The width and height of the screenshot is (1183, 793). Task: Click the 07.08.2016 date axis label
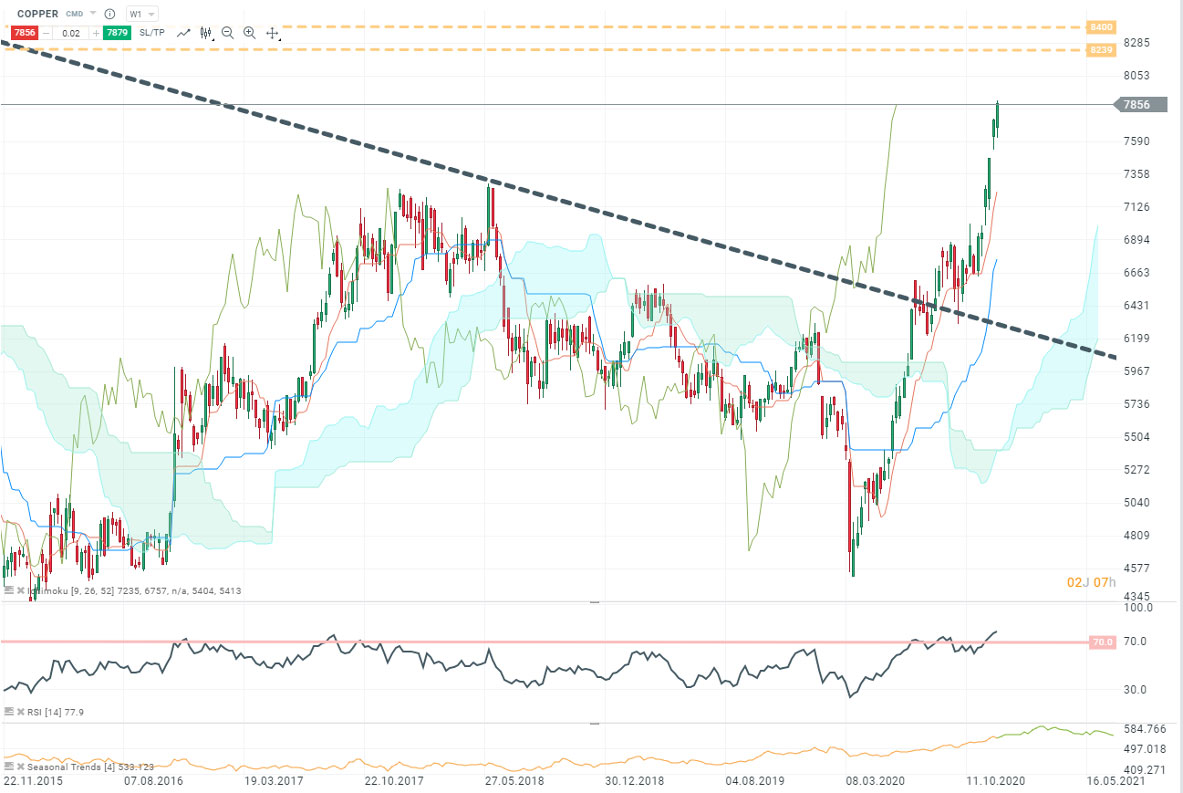pyautogui.click(x=153, y=781)
